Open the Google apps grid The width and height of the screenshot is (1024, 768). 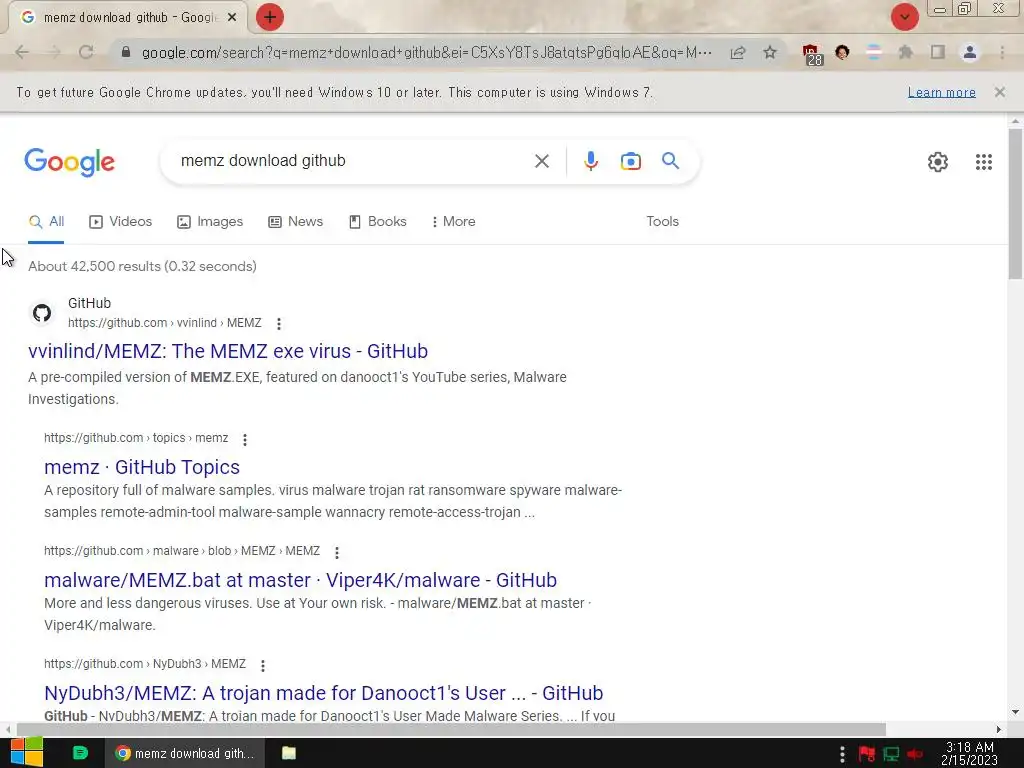click(x=984, y=162)
